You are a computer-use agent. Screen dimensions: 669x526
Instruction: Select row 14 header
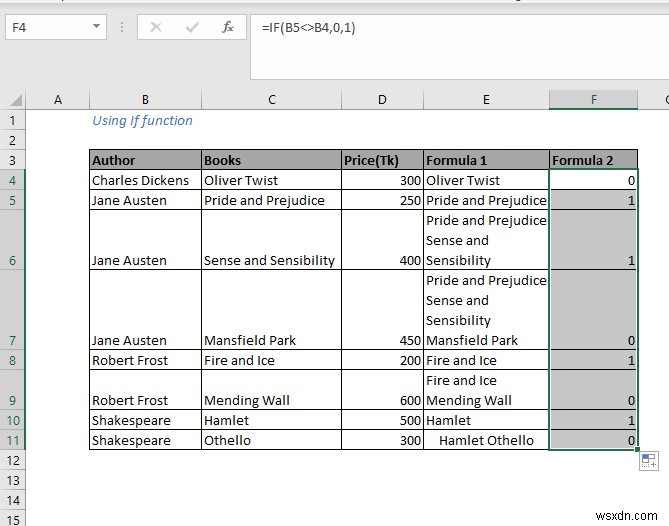pos(13,500)
